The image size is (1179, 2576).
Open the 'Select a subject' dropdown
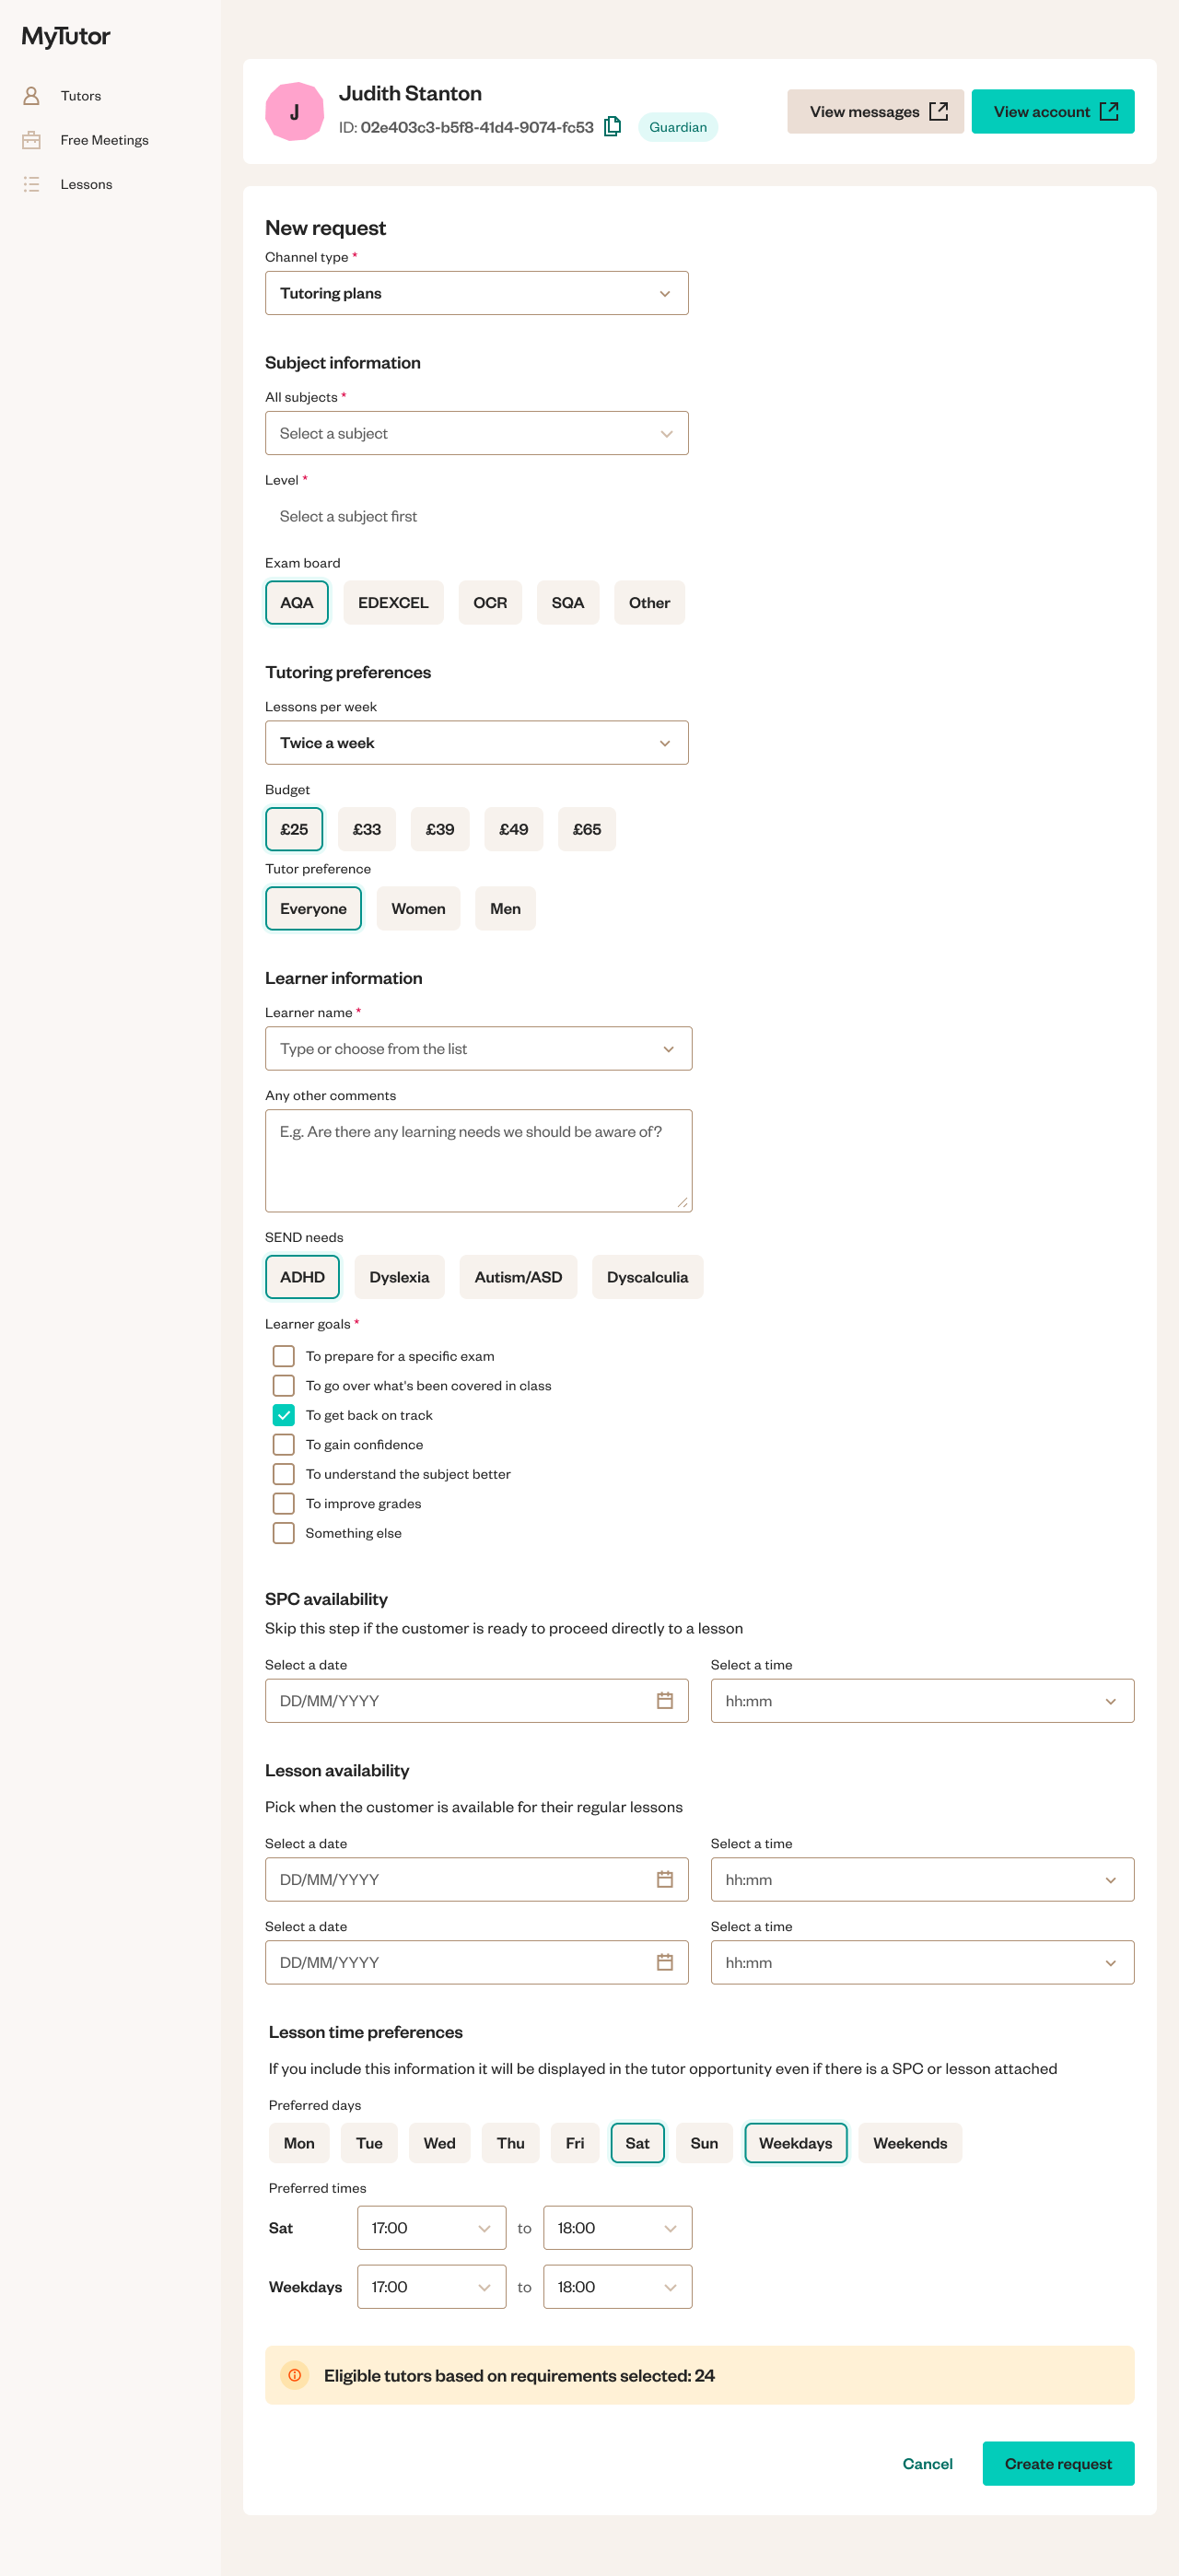click(x=477, y=433)
